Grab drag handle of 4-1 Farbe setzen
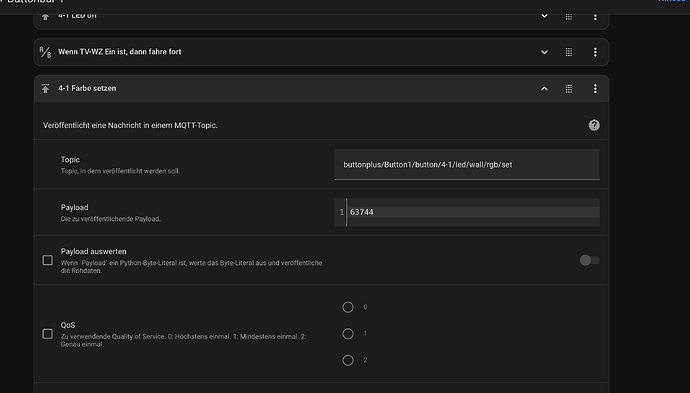This screenshot has height=393, width=690. tap(569, 88)
